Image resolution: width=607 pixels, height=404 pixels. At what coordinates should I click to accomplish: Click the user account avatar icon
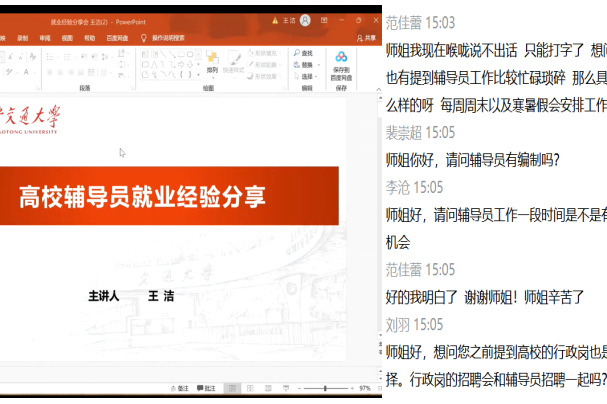305,19
